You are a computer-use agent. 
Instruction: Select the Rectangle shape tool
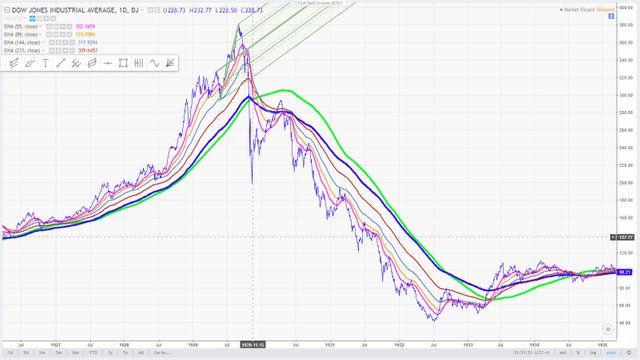[123, 63]
